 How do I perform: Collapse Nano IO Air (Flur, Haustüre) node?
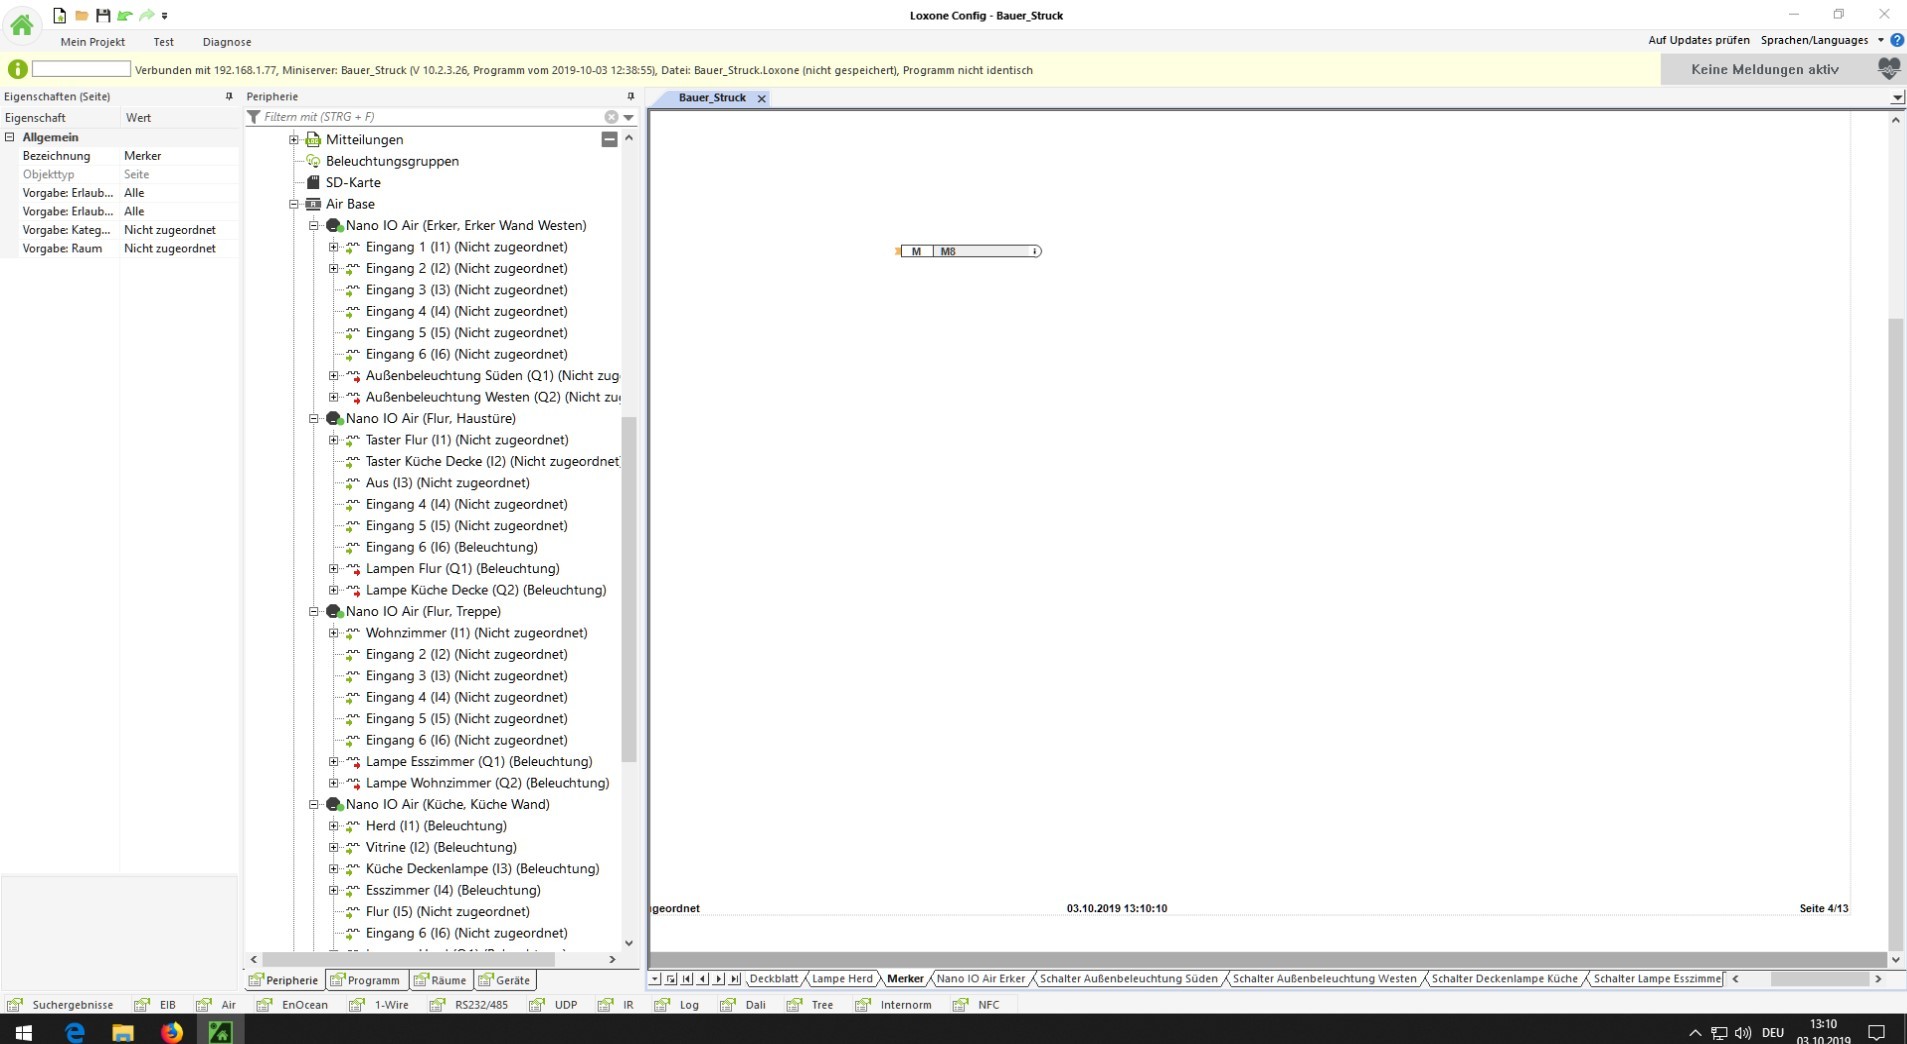pos(314,419)
